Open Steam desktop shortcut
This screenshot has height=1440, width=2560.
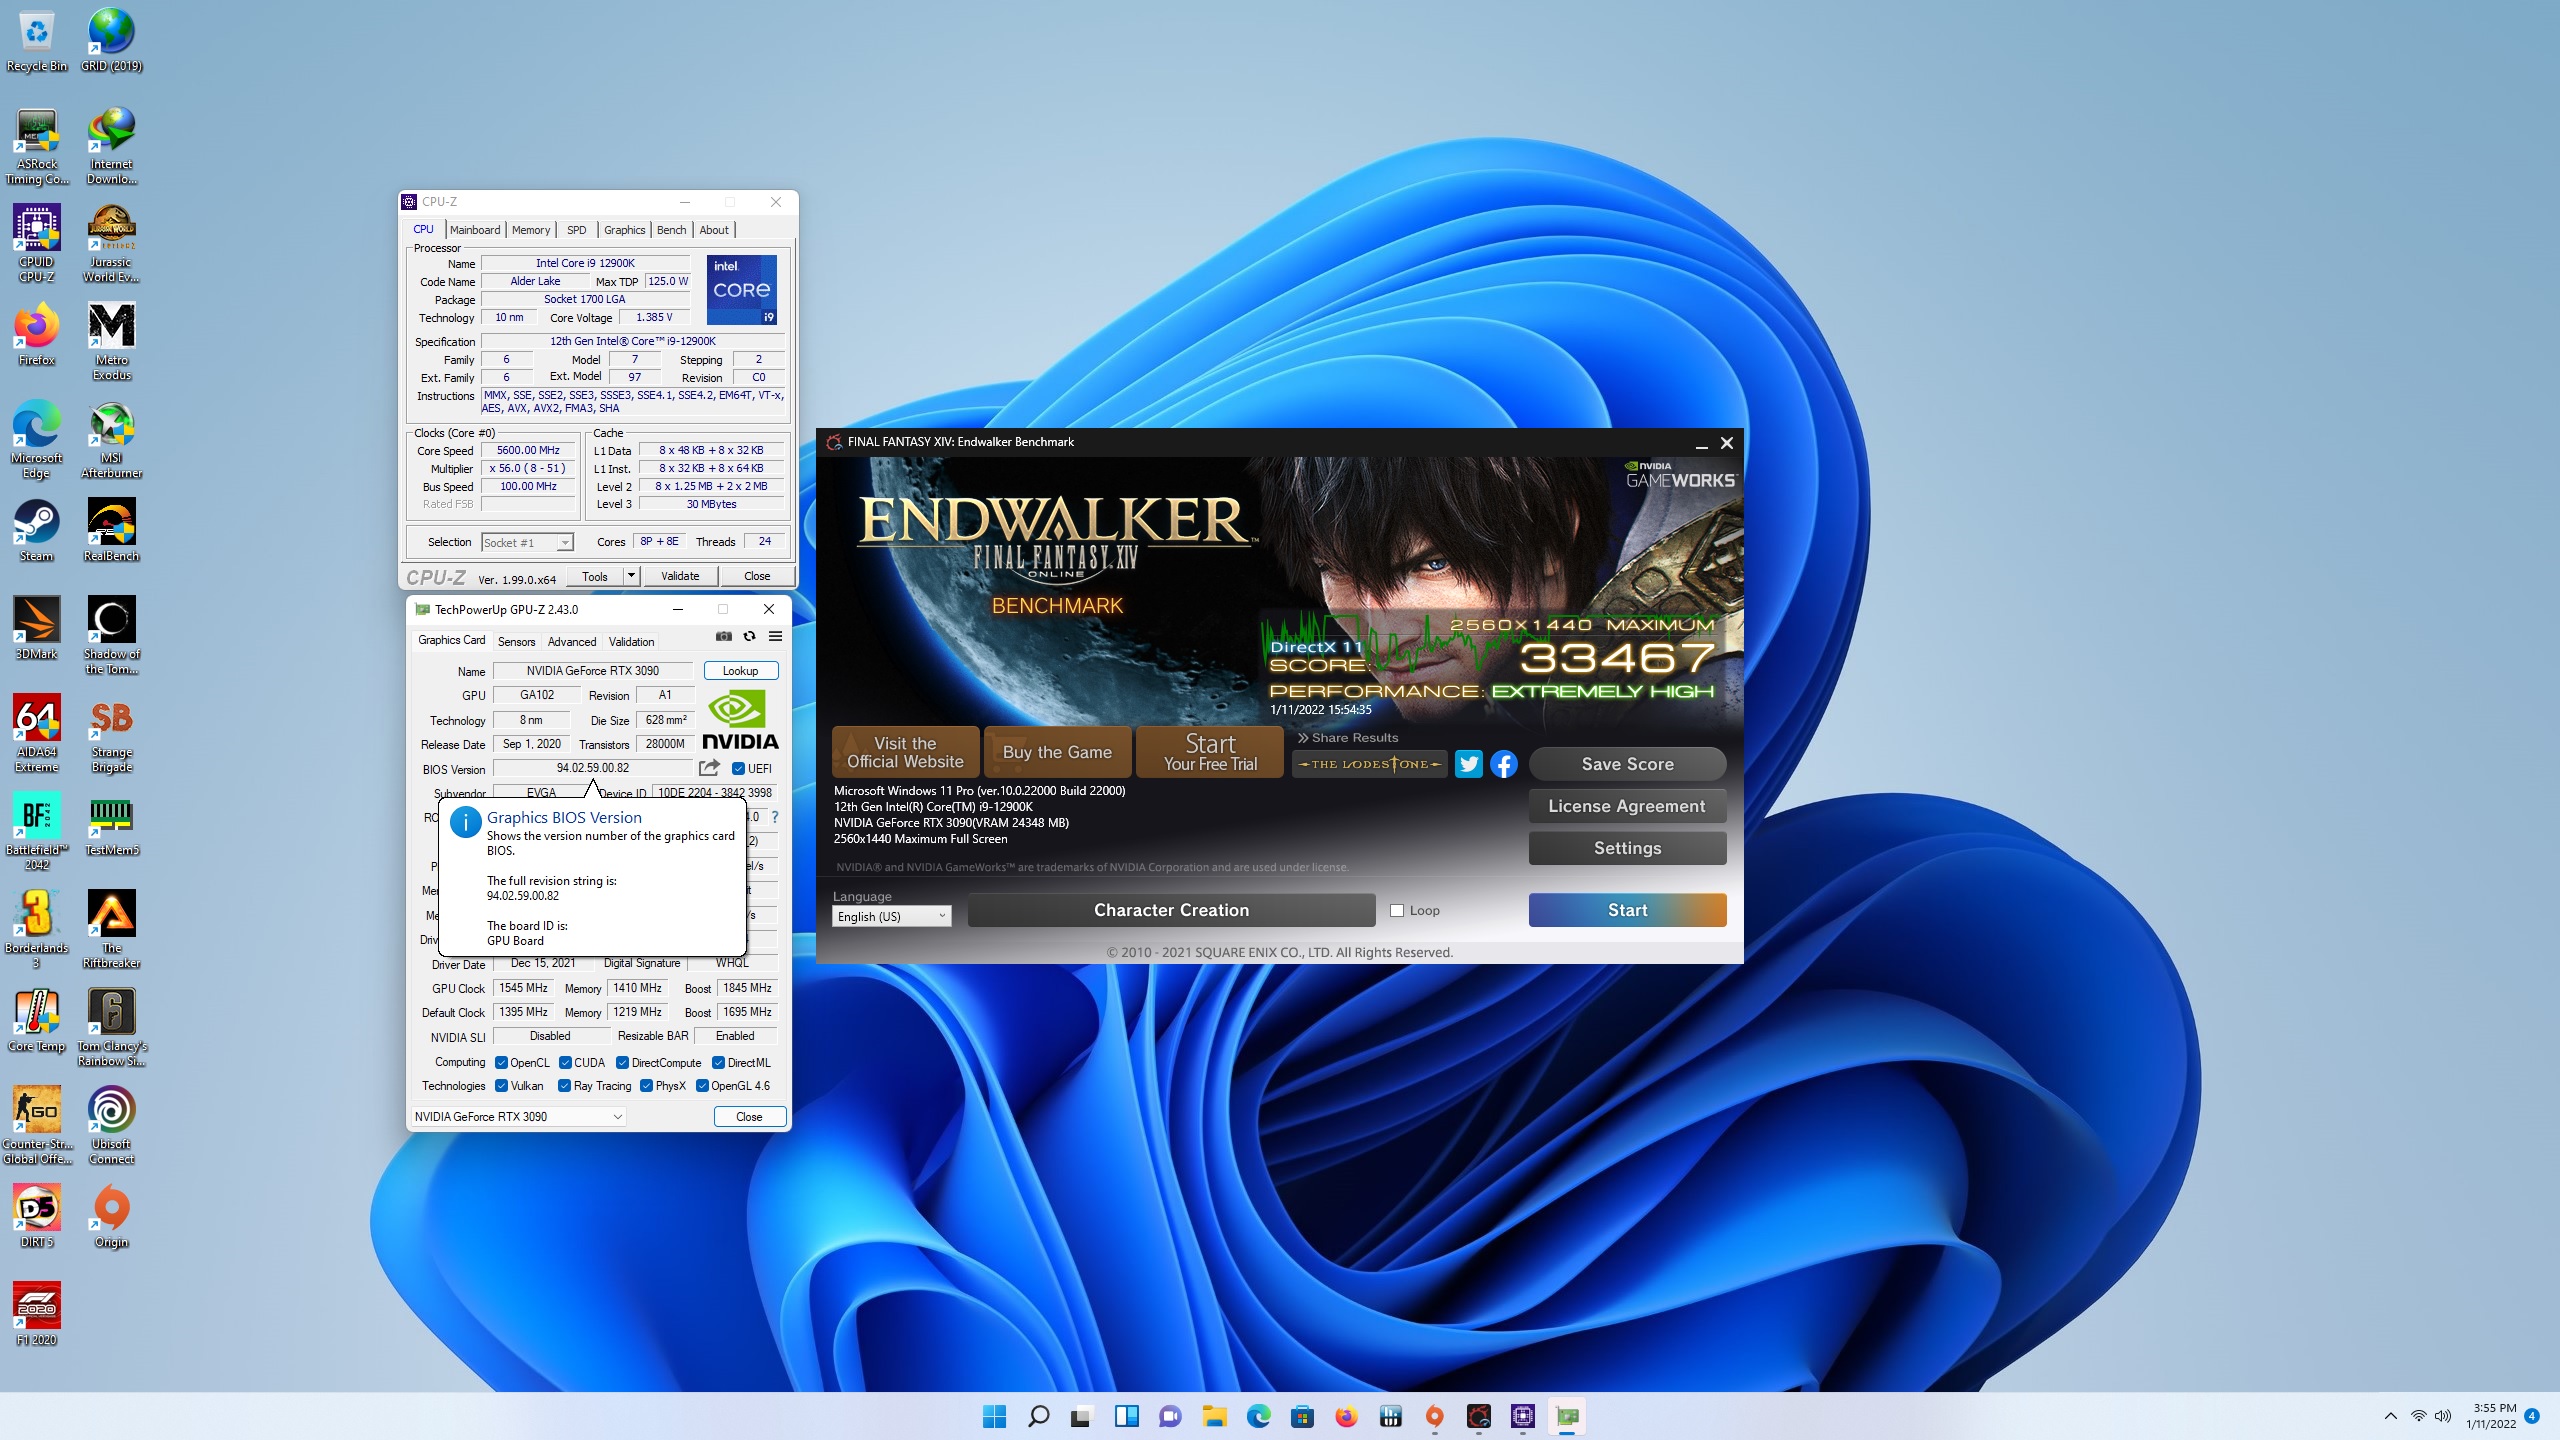[37, 530]
